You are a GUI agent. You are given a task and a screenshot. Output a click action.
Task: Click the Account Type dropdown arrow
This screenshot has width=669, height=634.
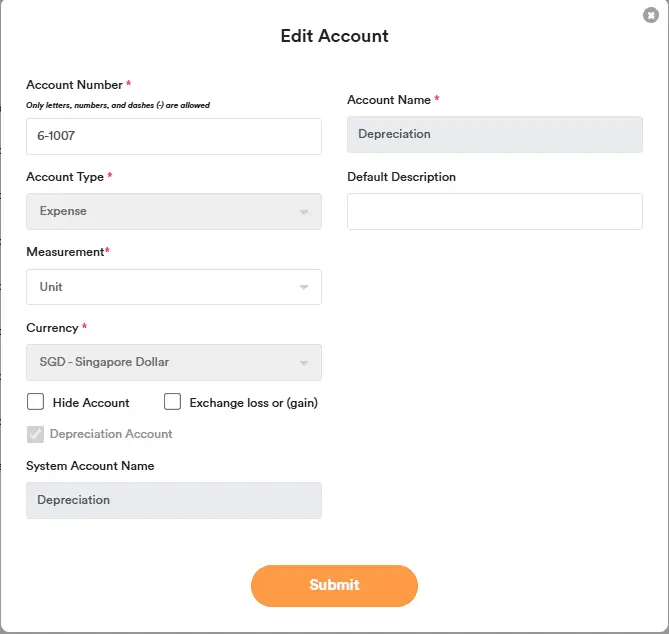304,212
